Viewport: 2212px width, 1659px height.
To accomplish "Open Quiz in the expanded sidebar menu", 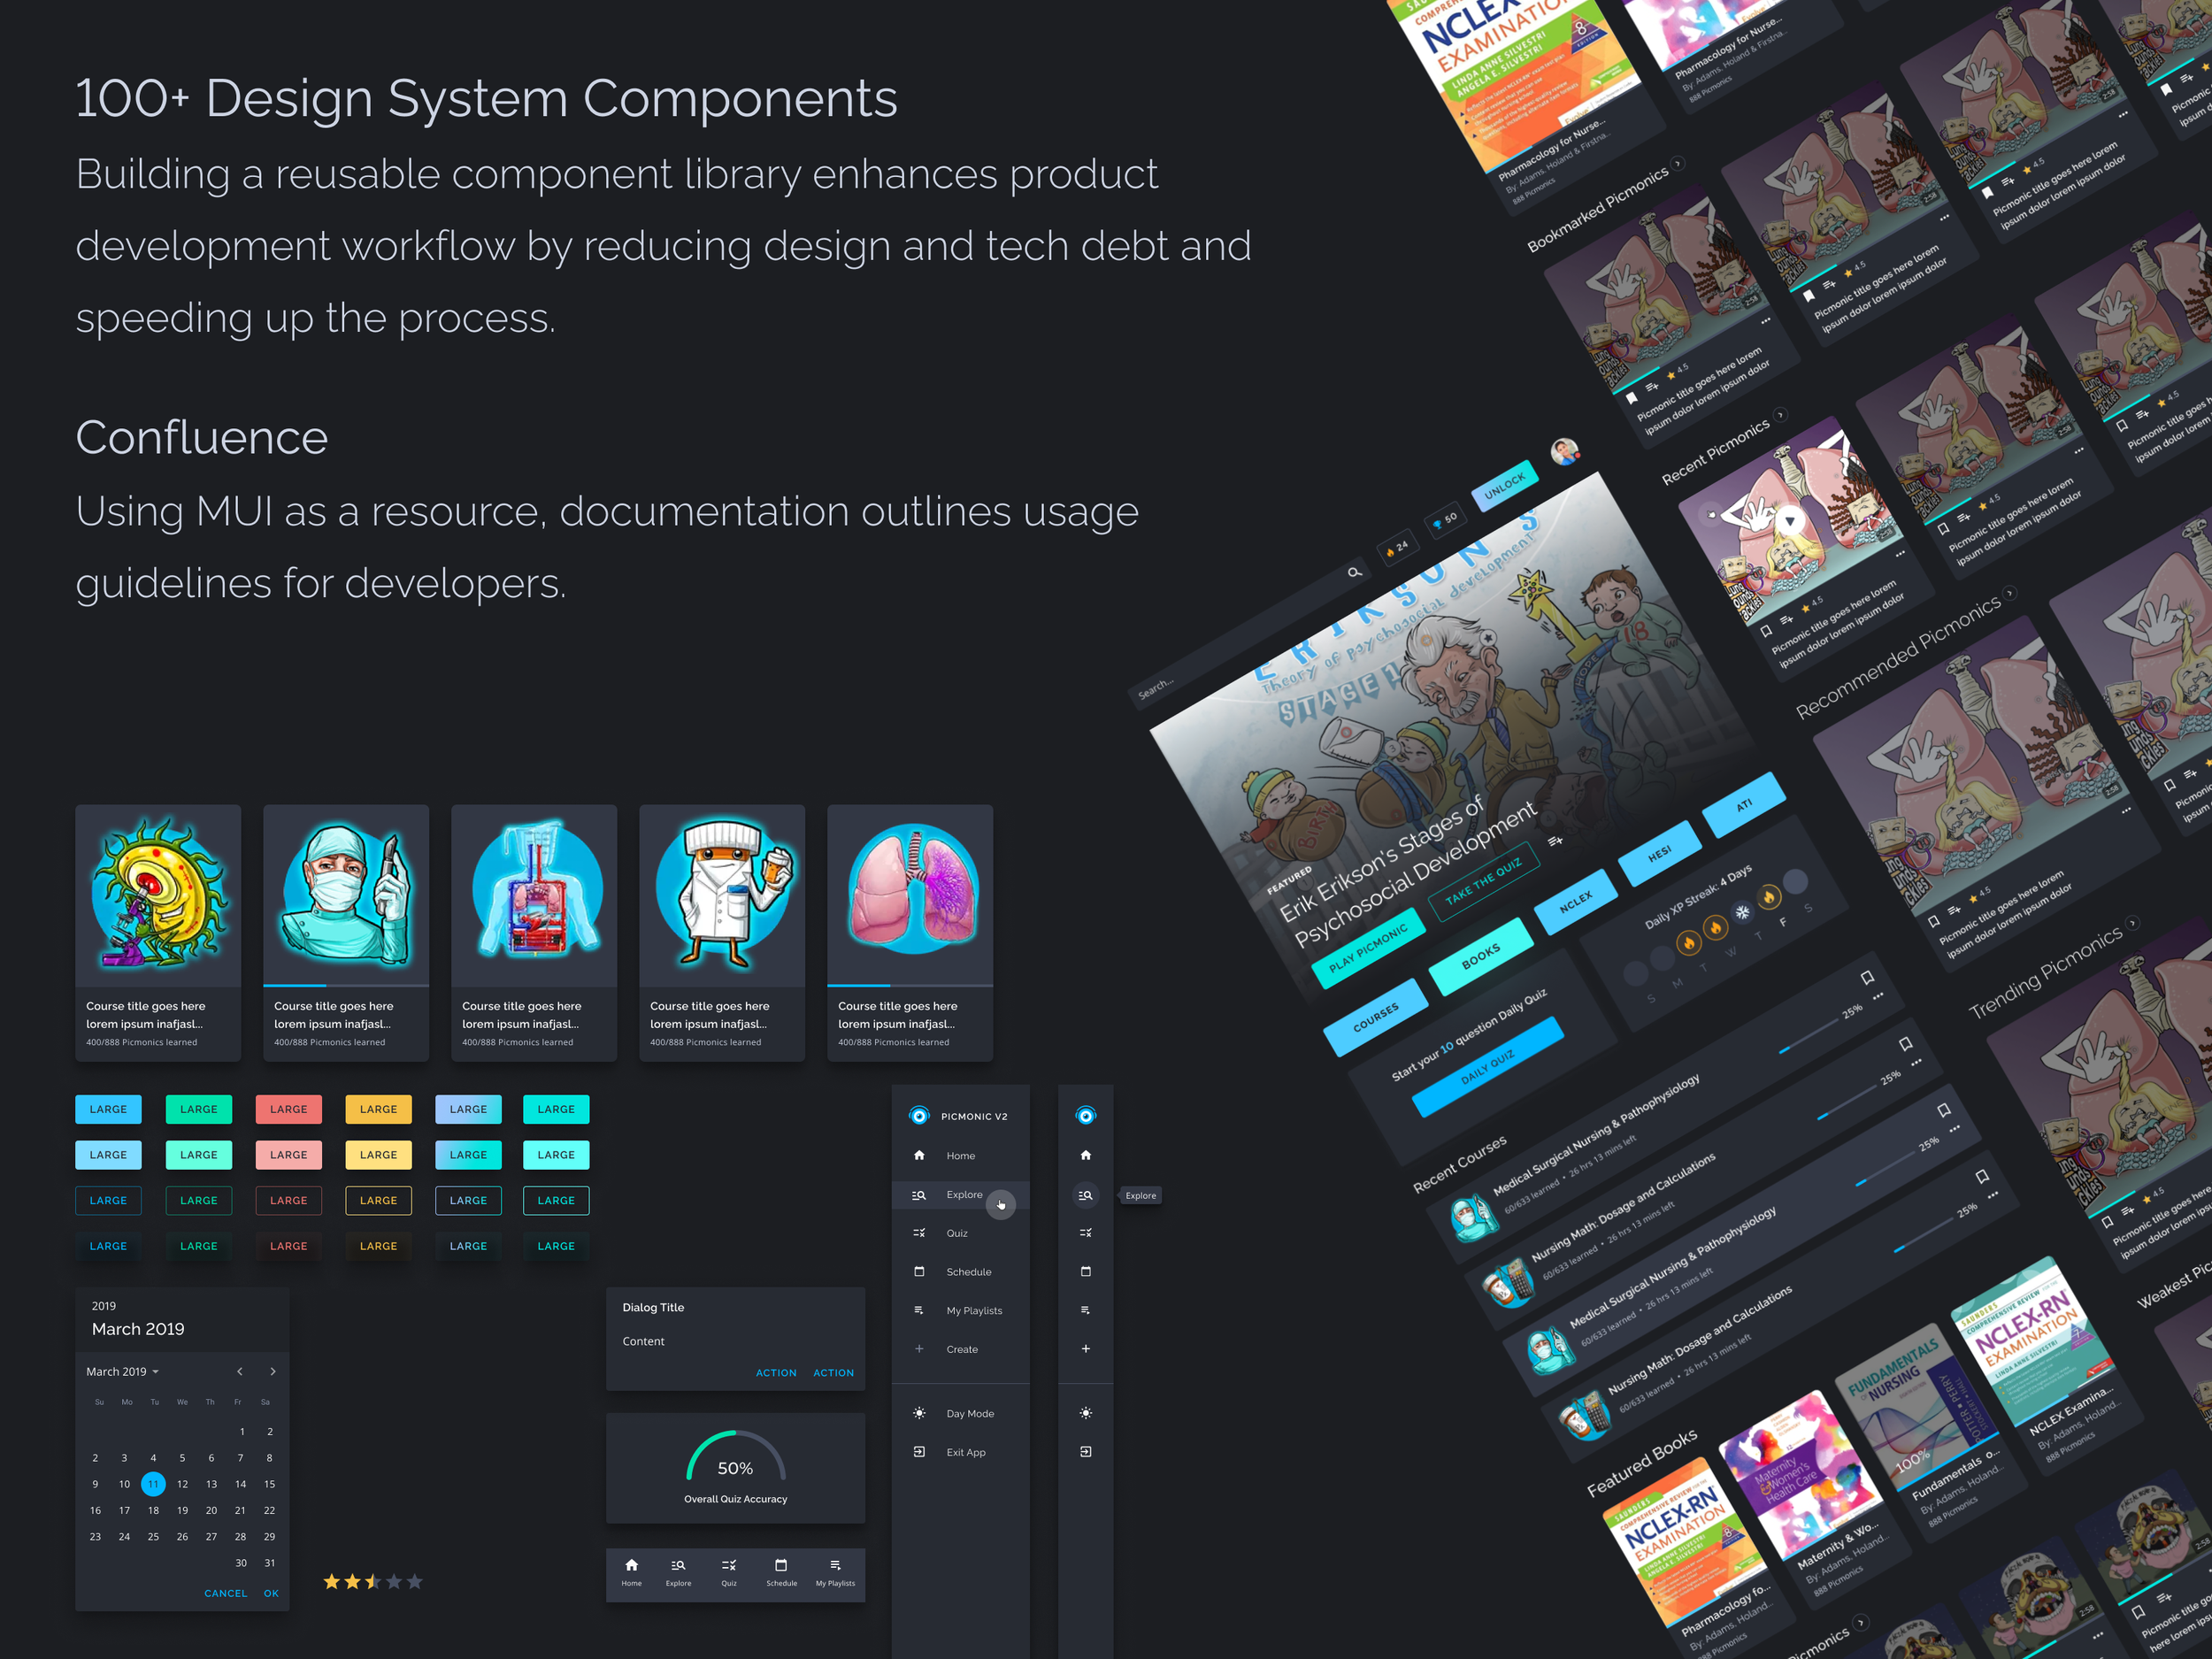I will pos(960,1233).
